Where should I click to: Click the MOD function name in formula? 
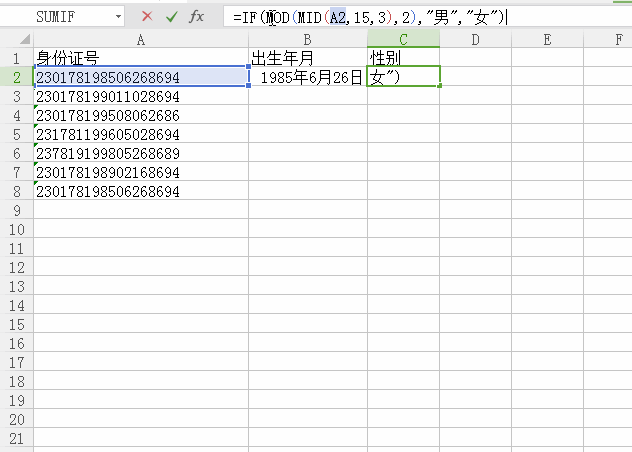tap(278, 17)
